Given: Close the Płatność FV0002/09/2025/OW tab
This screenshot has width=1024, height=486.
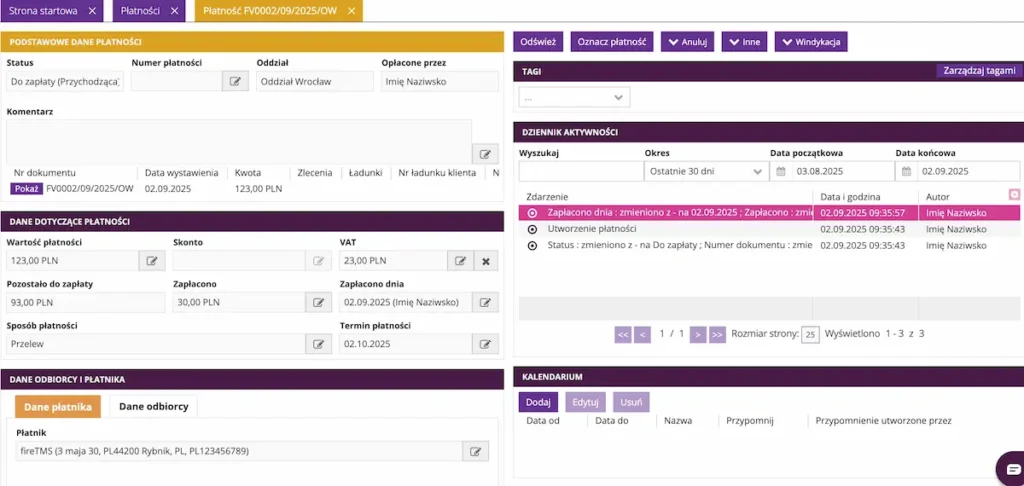Looking at the screenshot, I should [x=351, y=11].
